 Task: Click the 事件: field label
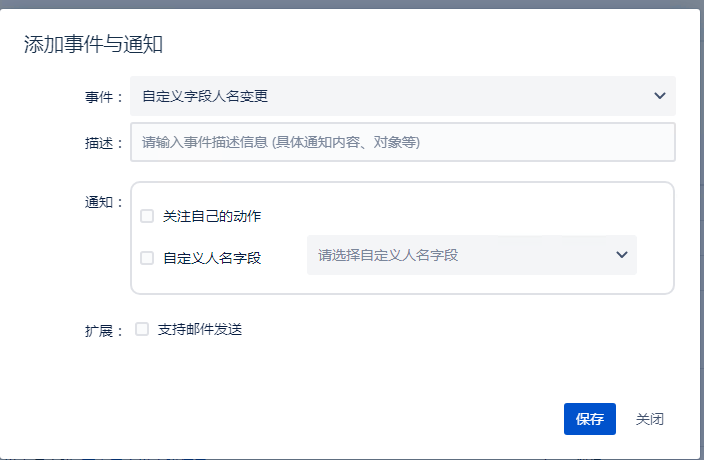(x=104, y=97)
